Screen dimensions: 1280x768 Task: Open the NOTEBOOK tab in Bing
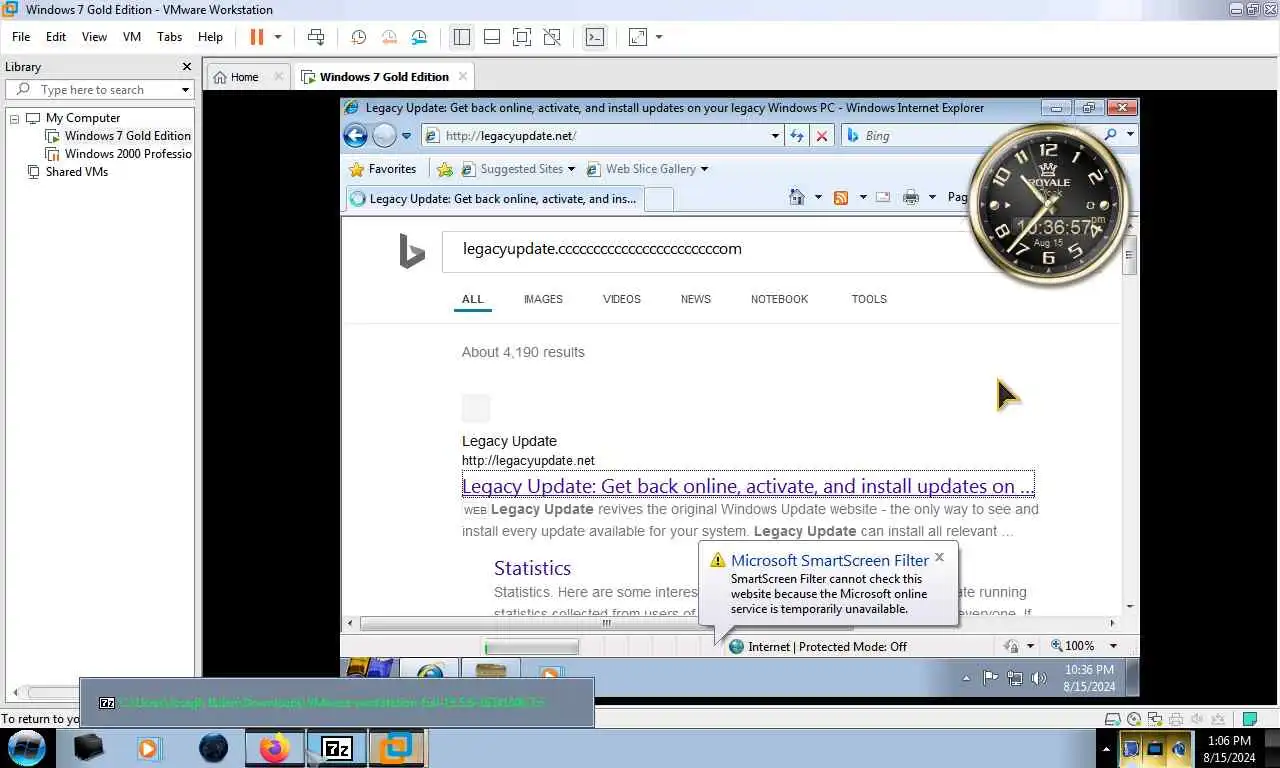tap(779, 299)
